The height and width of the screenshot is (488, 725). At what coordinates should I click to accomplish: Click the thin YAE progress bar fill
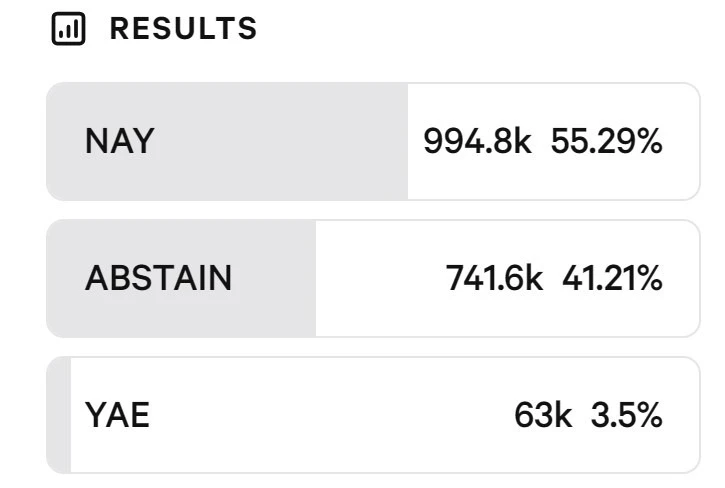click(x=59, y=415)
